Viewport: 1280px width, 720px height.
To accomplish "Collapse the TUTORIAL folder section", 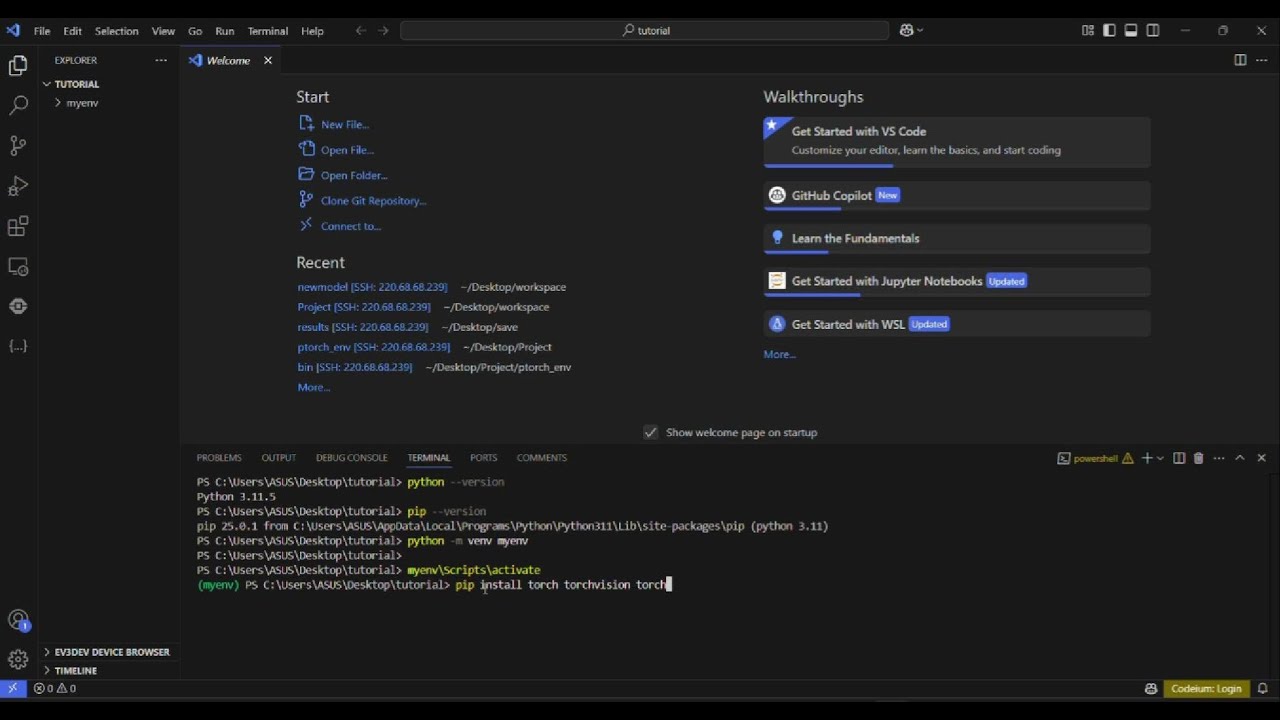I will click(x=77, y=84).
